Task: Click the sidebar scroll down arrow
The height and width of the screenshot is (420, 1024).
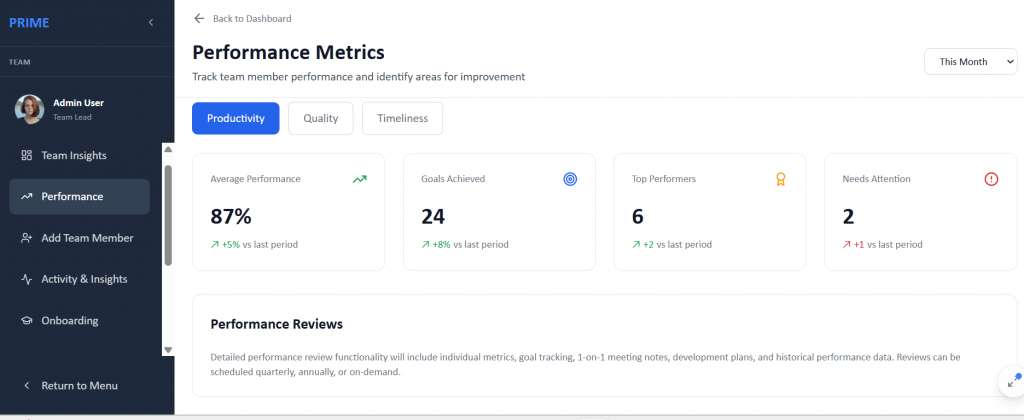Action: coord(168,350)
